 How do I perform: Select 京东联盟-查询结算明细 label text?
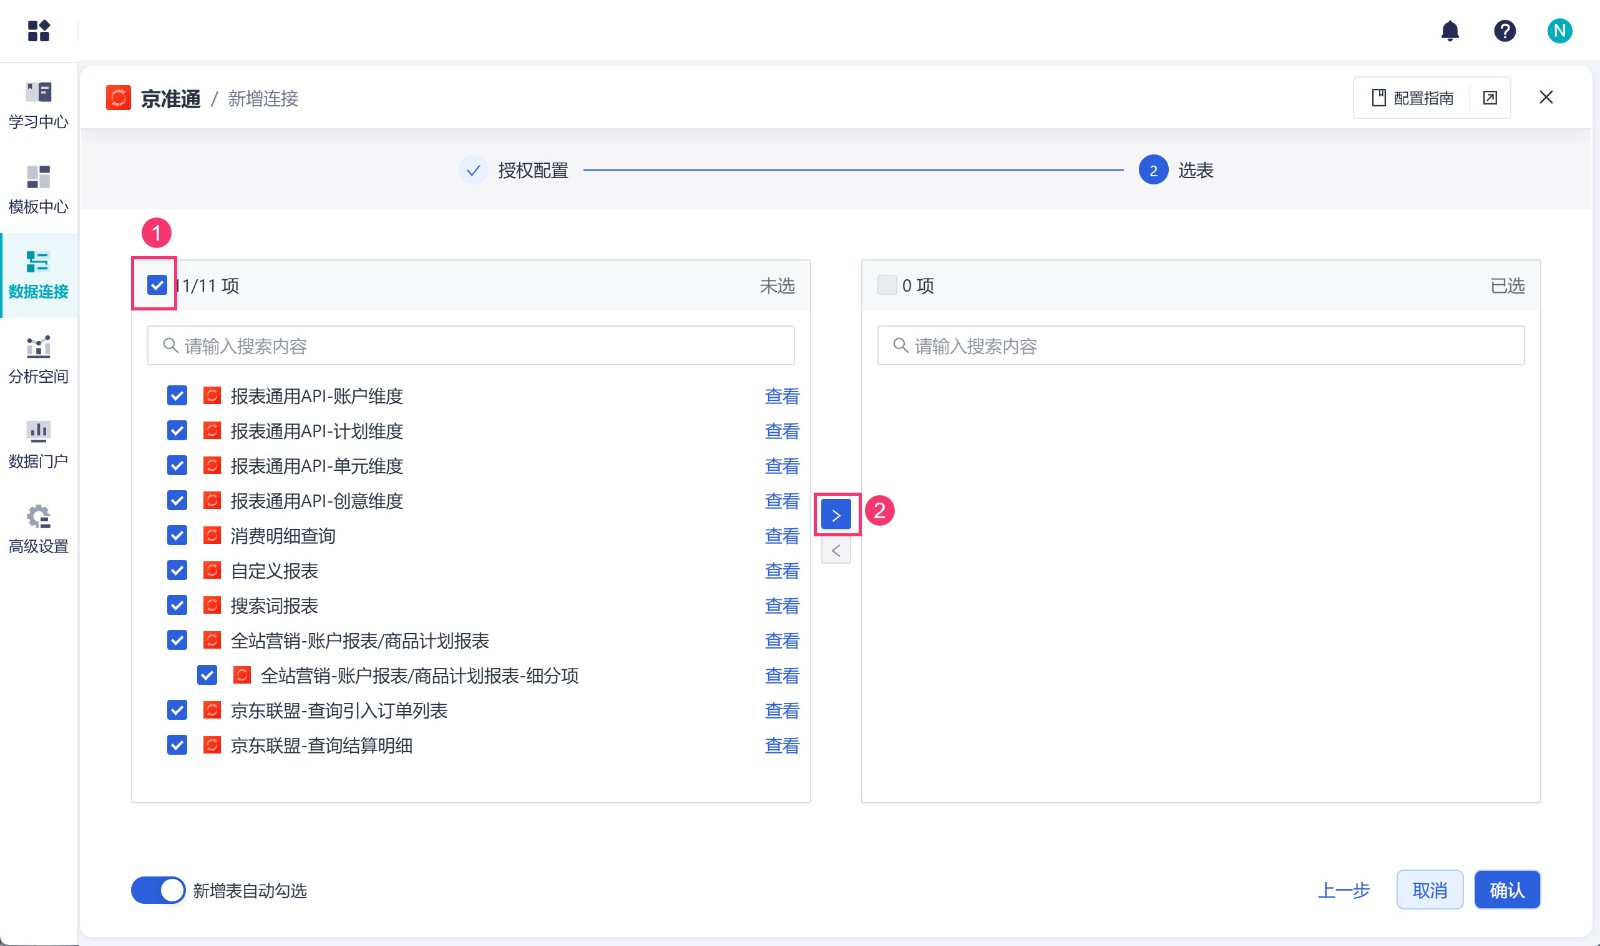coord(322,746)
